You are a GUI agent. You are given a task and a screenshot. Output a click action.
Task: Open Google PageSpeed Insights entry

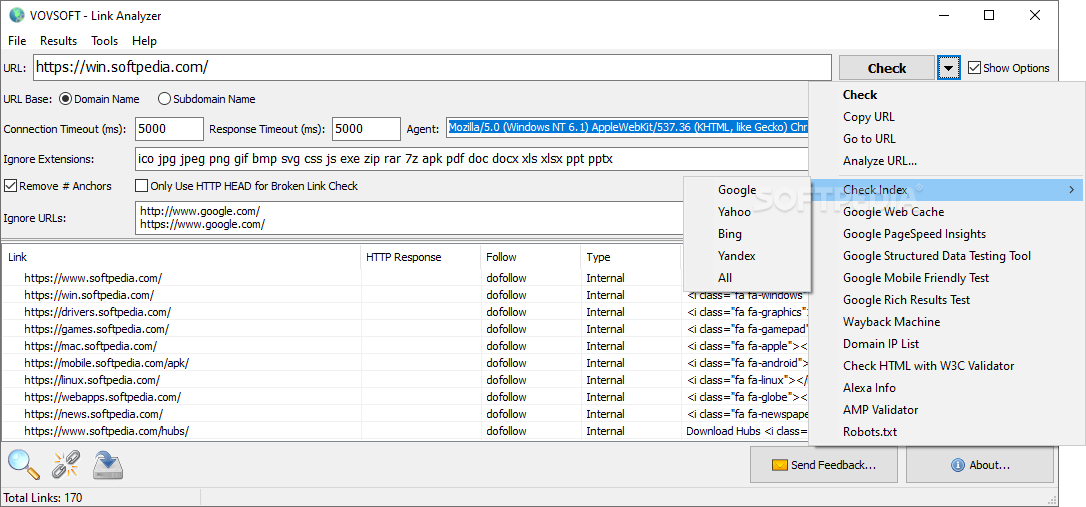[946, 234]
